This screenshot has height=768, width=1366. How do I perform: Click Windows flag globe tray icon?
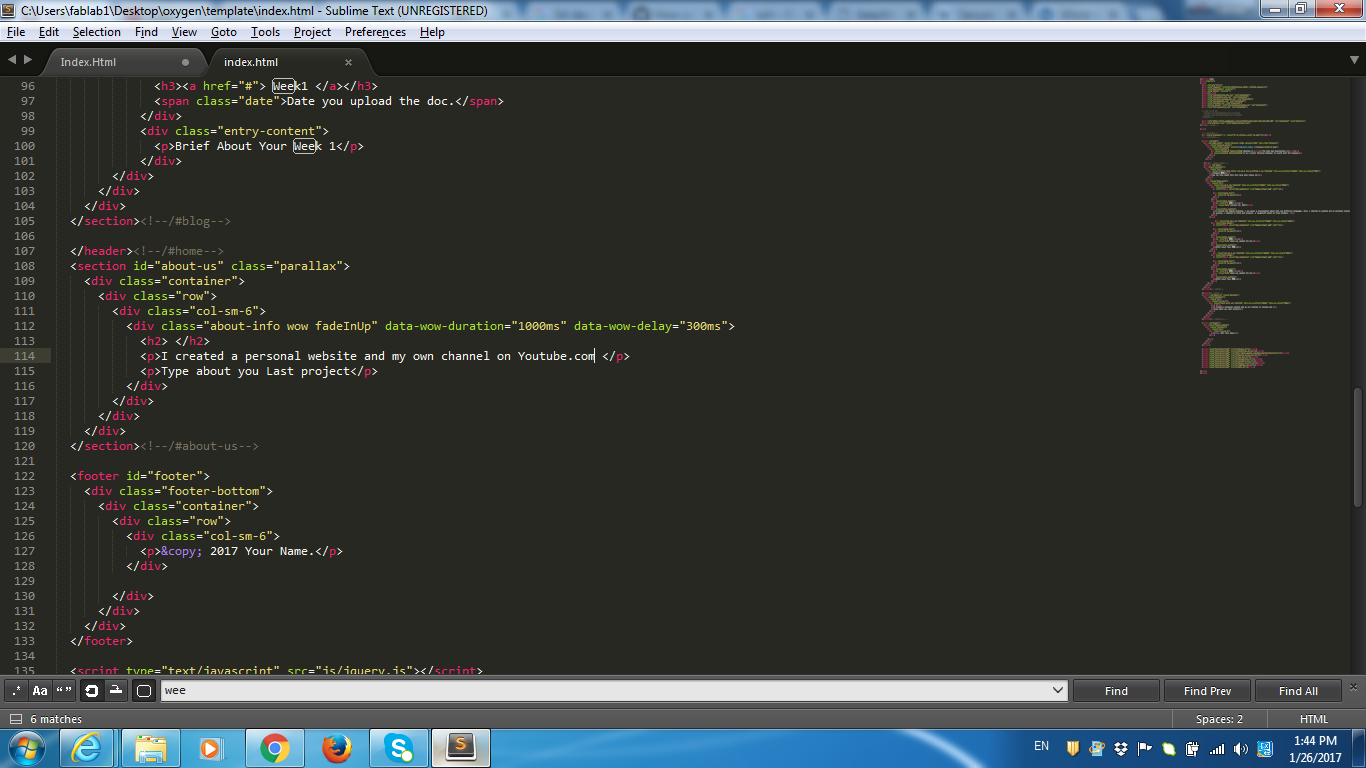click(x=1097, y=748)
